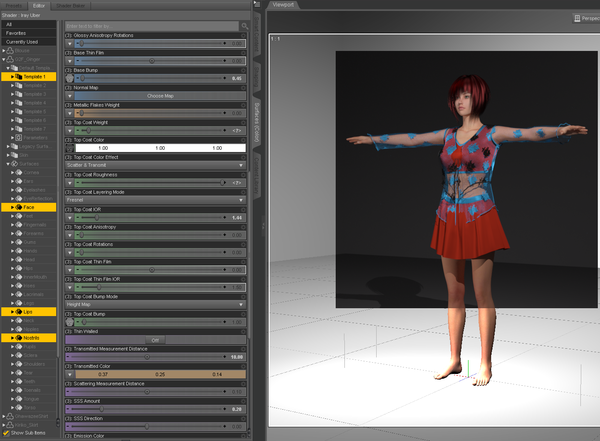Toggle the Show Sub Items checkbox

(x=6, y=433)
